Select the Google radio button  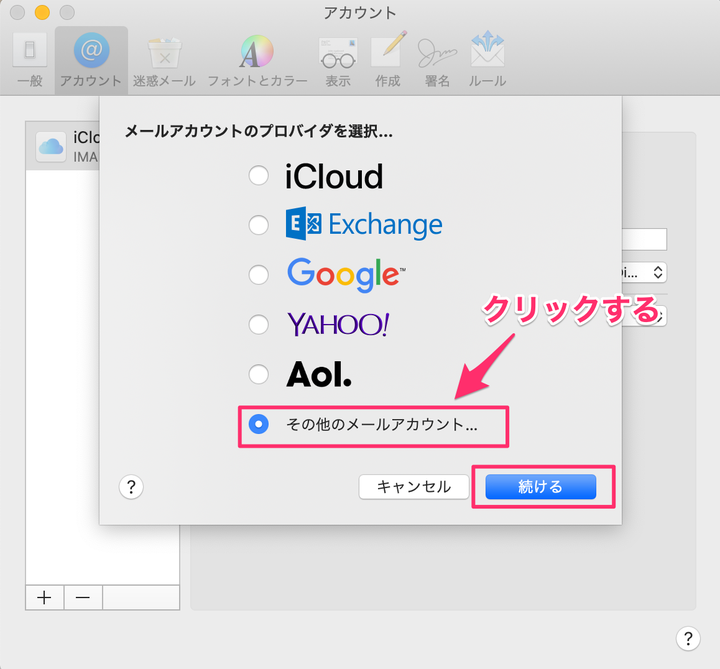tap(259, 275)
